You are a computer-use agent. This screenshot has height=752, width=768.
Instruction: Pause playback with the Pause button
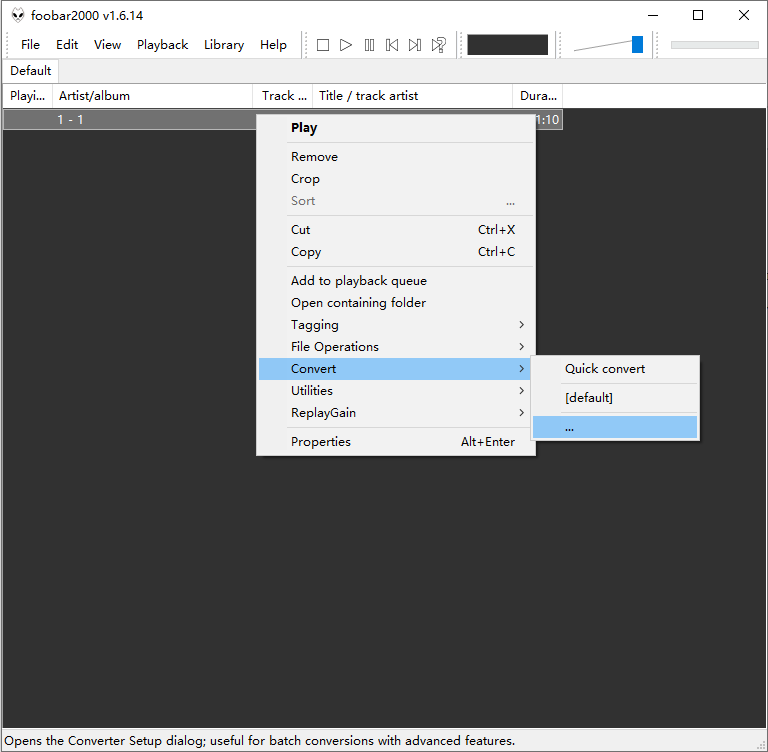click(x=369, y=45)
